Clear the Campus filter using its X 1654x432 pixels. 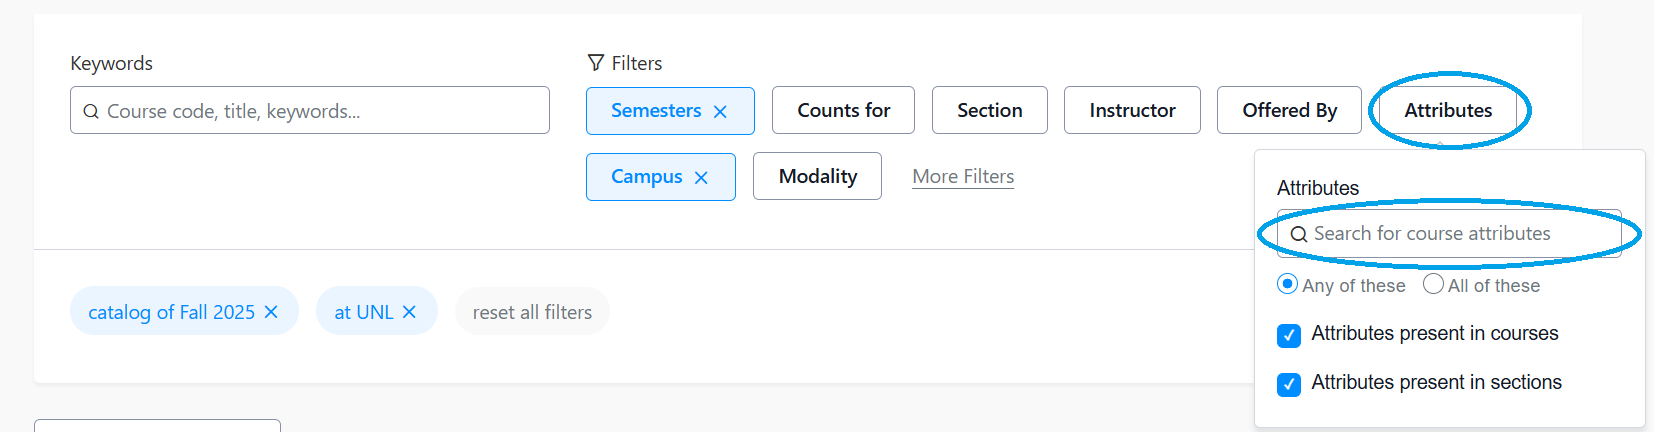coord(701,178)
